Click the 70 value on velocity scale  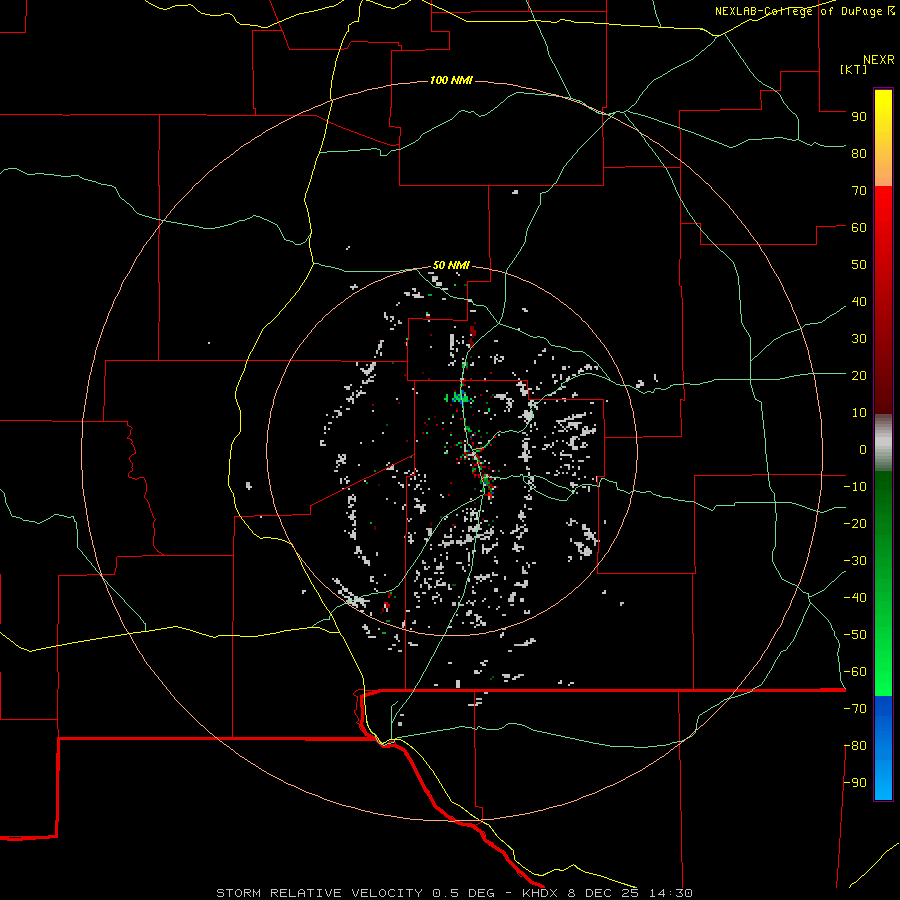point(859,191)
